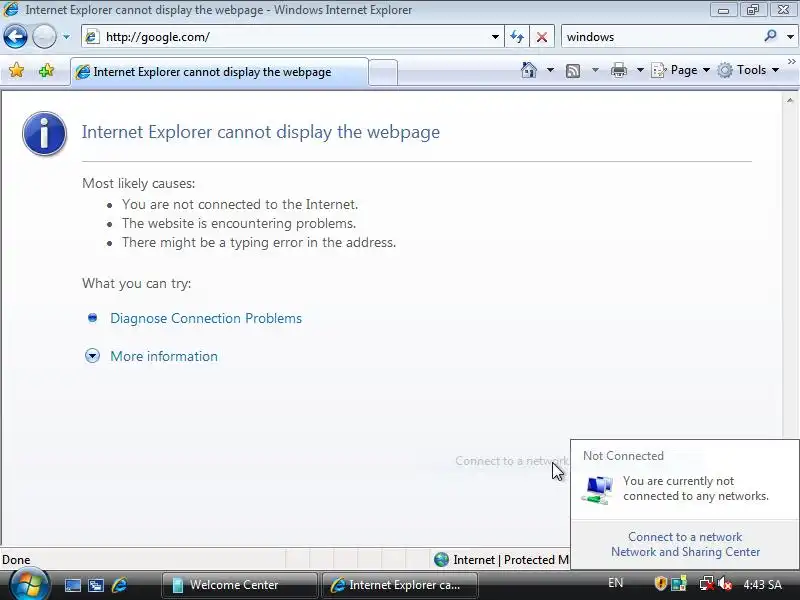This screenshot has width=800, height=600.
Task: Click the Home page icon
Action: coord(529,70)
